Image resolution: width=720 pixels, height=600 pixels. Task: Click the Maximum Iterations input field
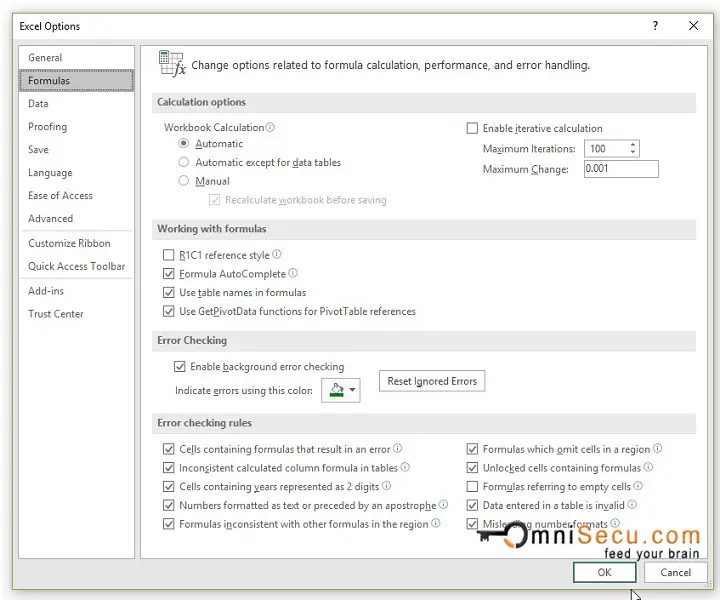(606, 148)
